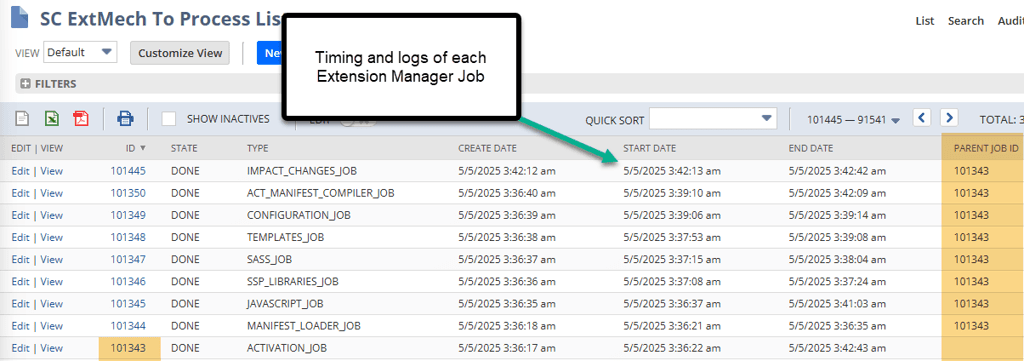Go to previous page arrow

pyautogui.click(x=922, y=118)
